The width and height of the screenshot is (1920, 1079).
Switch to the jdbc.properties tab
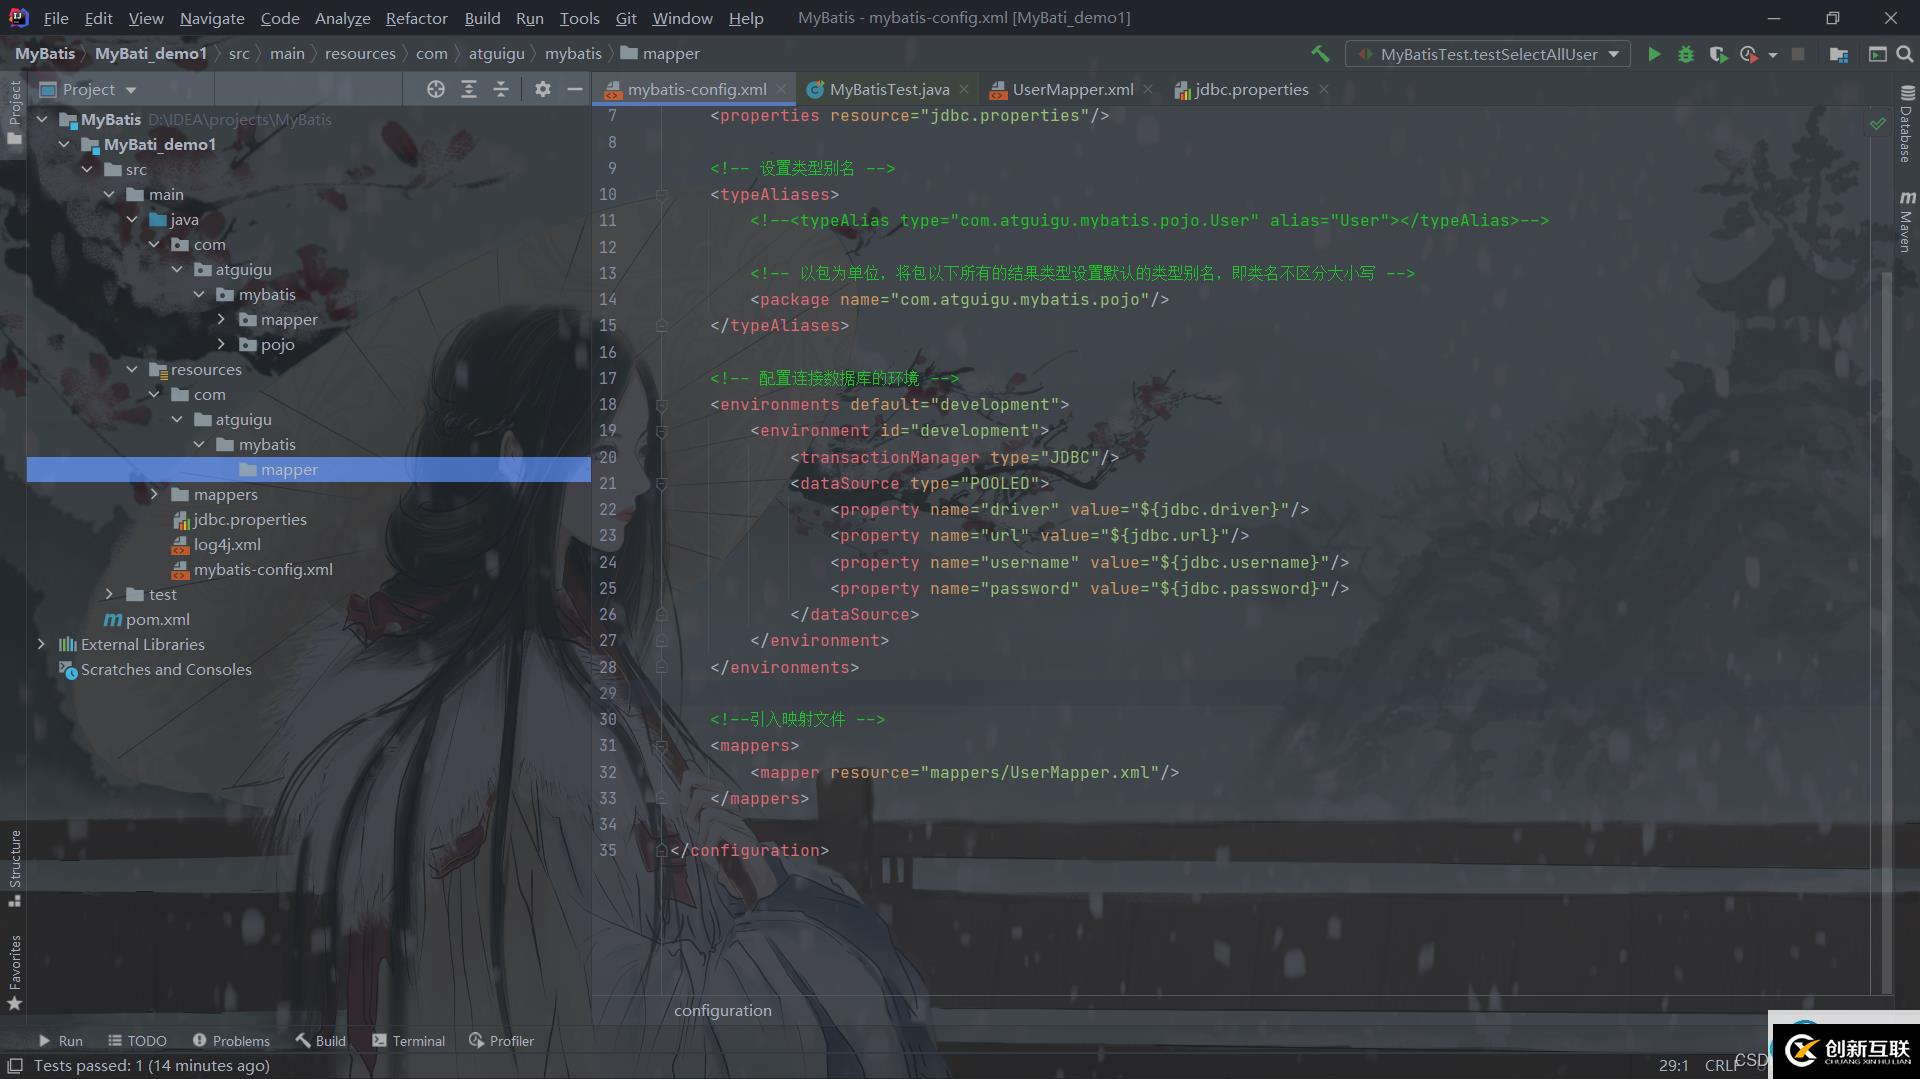1251,89
